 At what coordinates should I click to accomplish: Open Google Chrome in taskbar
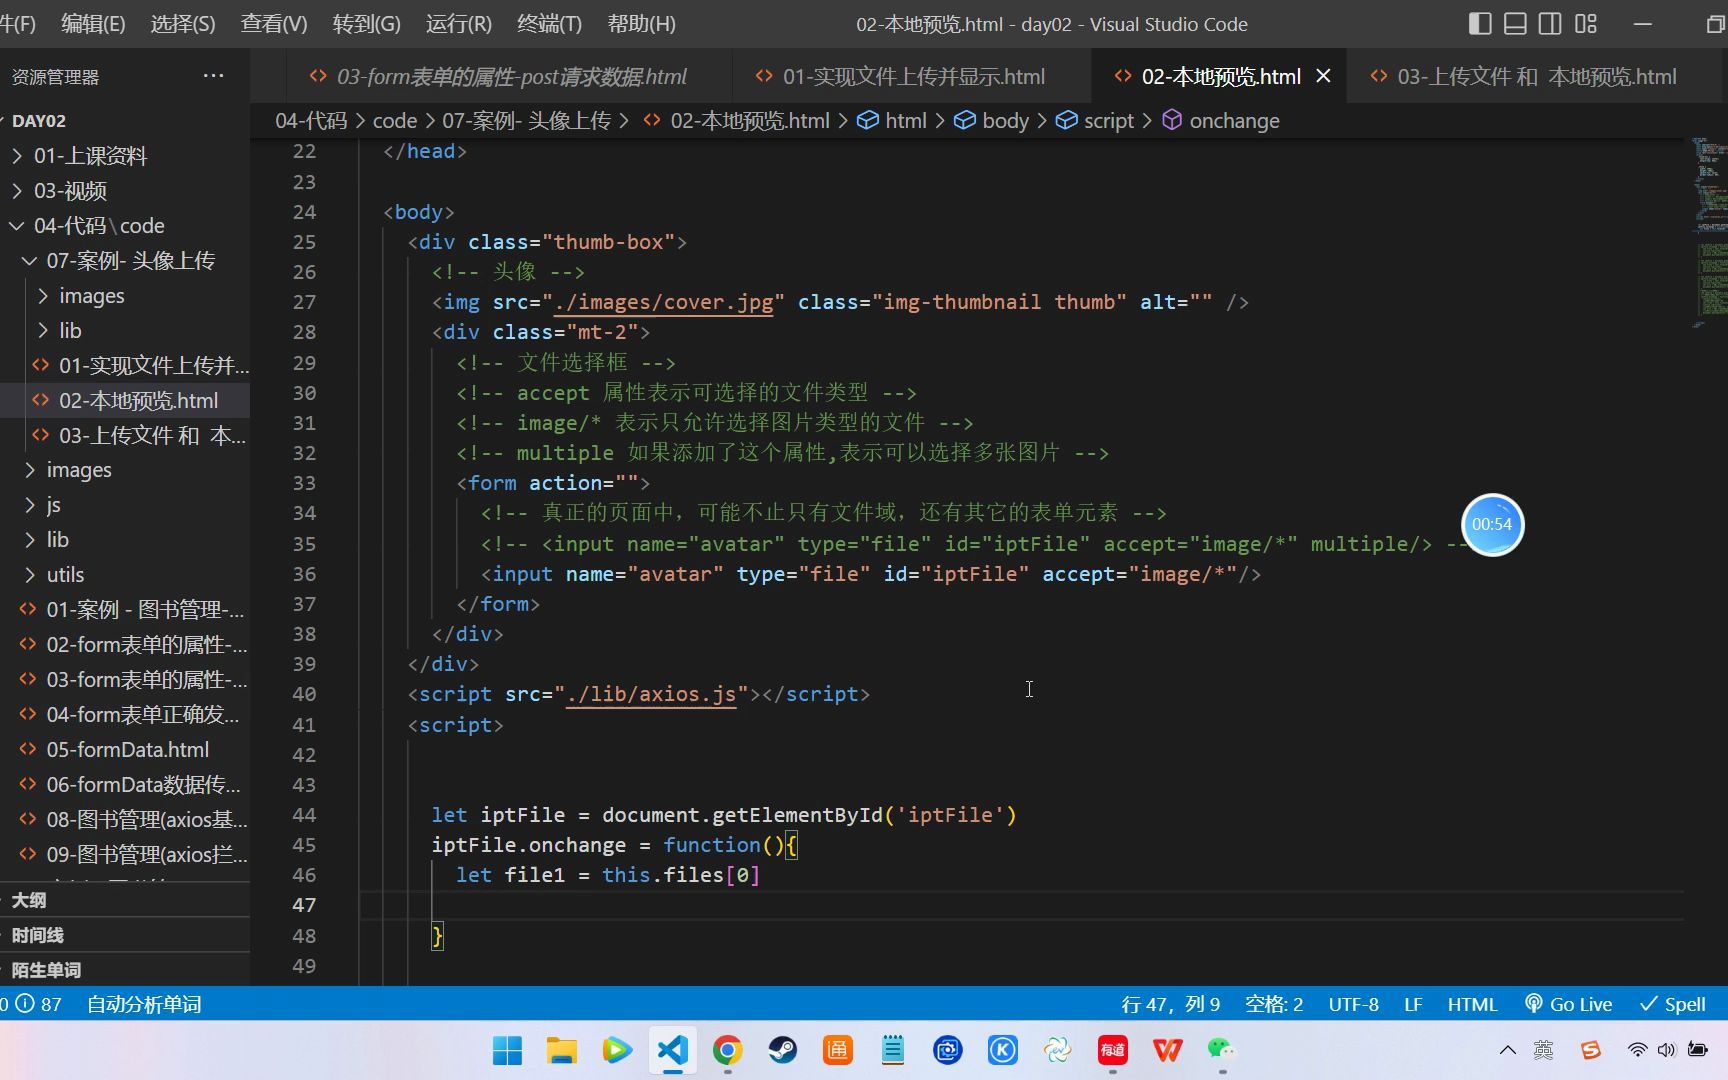pos(727,1050)
